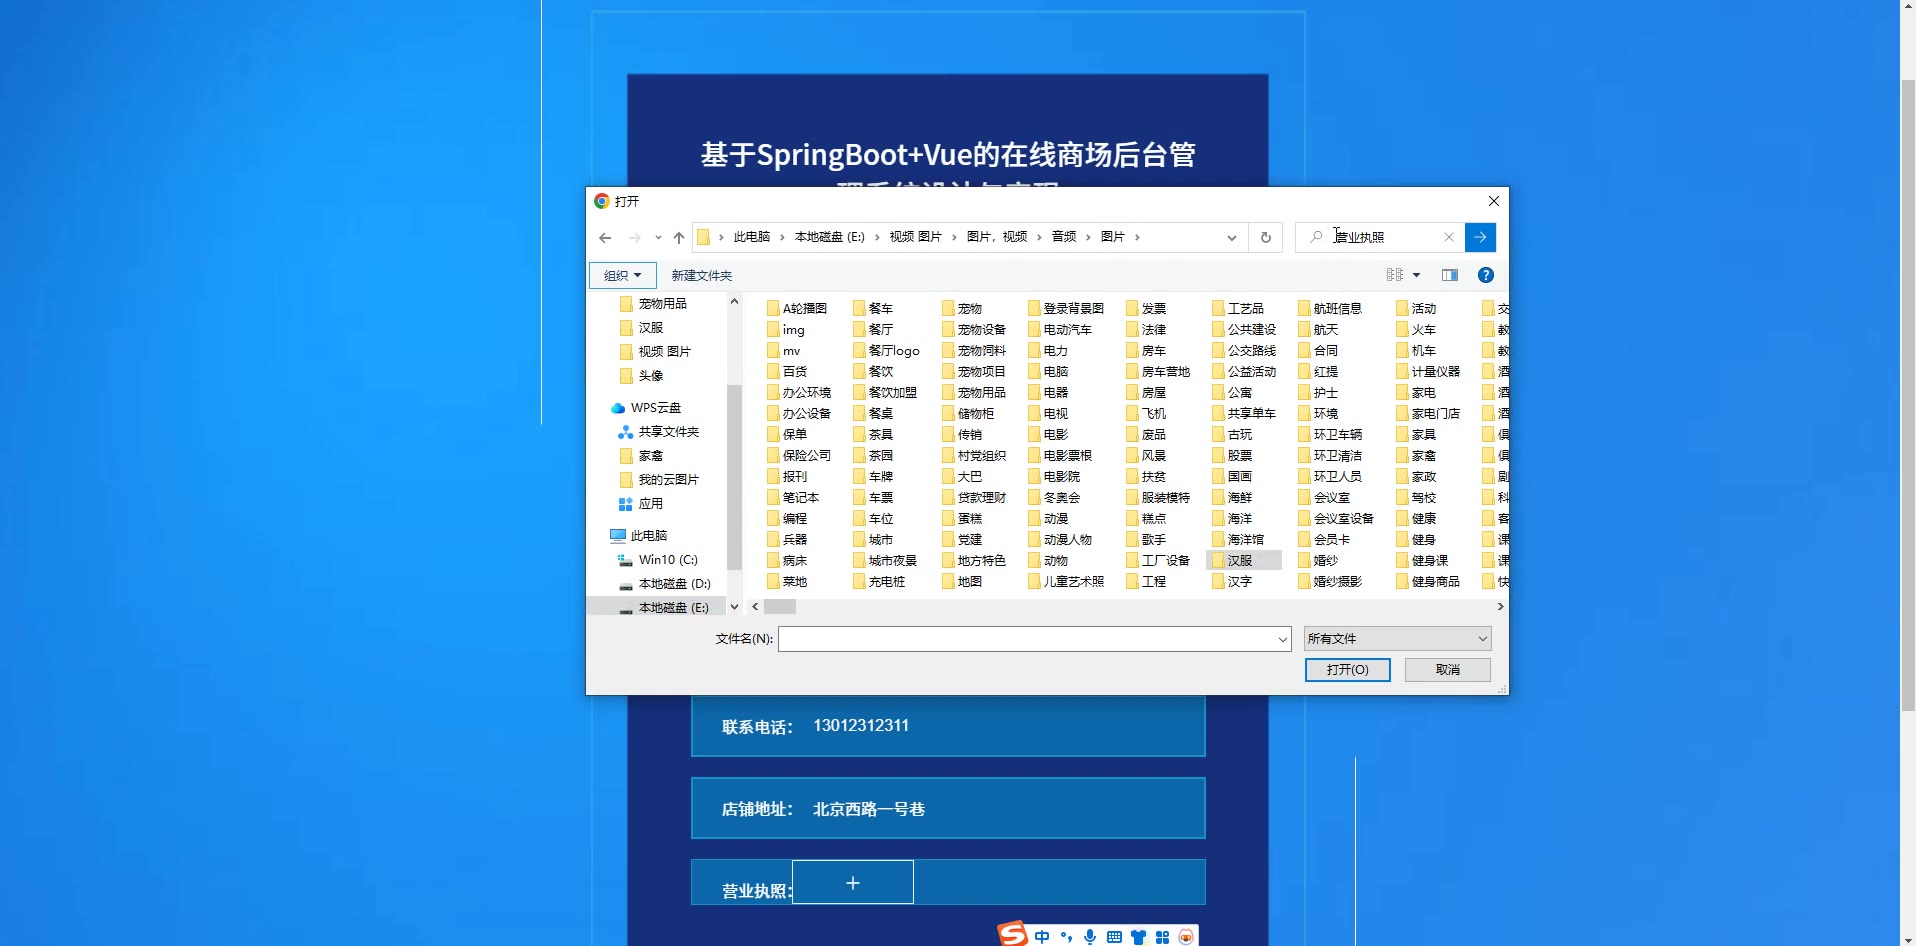The height and width of the screenshot is (946, 1916).
Task: Go back using the dialog's back arrow
Action: (x=605, y=238)
